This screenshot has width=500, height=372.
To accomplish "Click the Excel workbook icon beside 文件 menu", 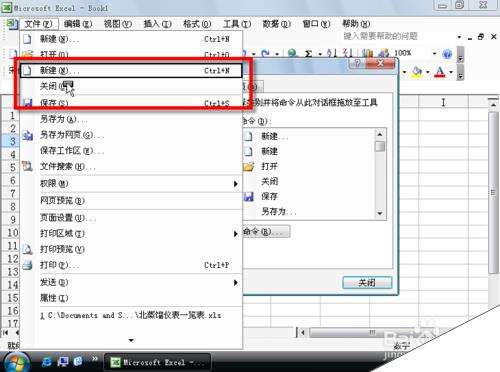I will pyautogui.click(x=12, y=24).
